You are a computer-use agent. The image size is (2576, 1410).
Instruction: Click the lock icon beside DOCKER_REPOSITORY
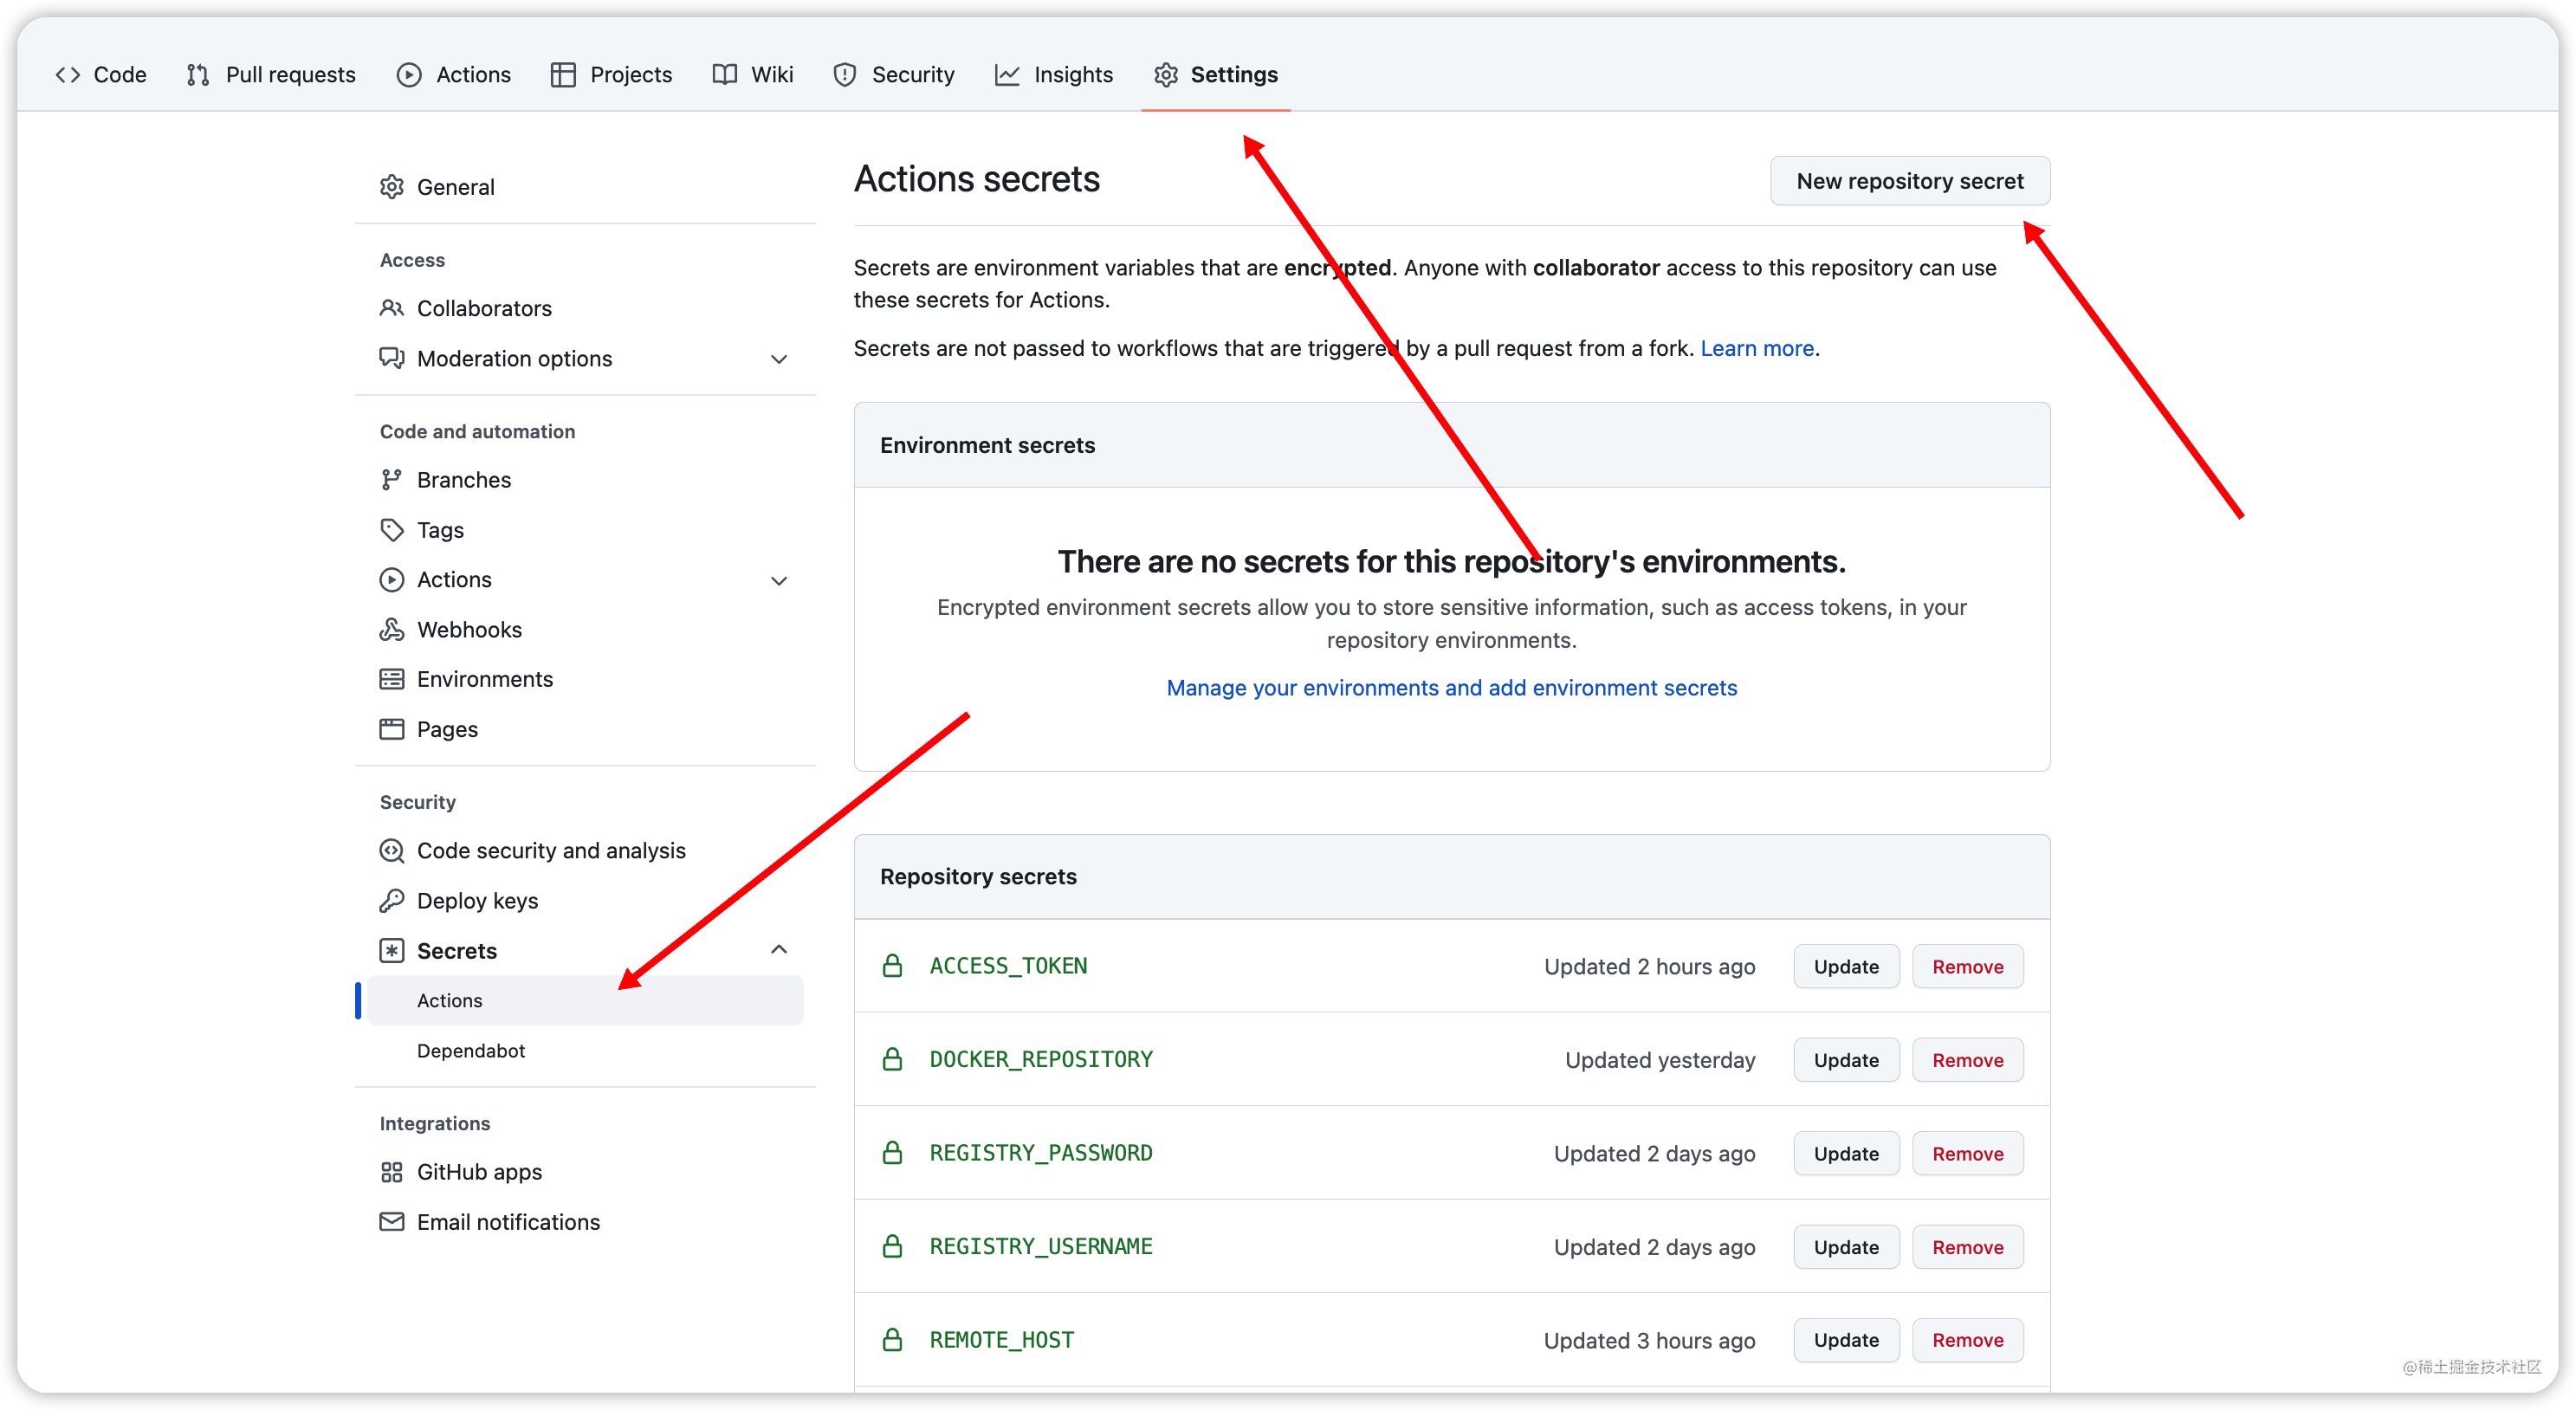(893, 1059)
